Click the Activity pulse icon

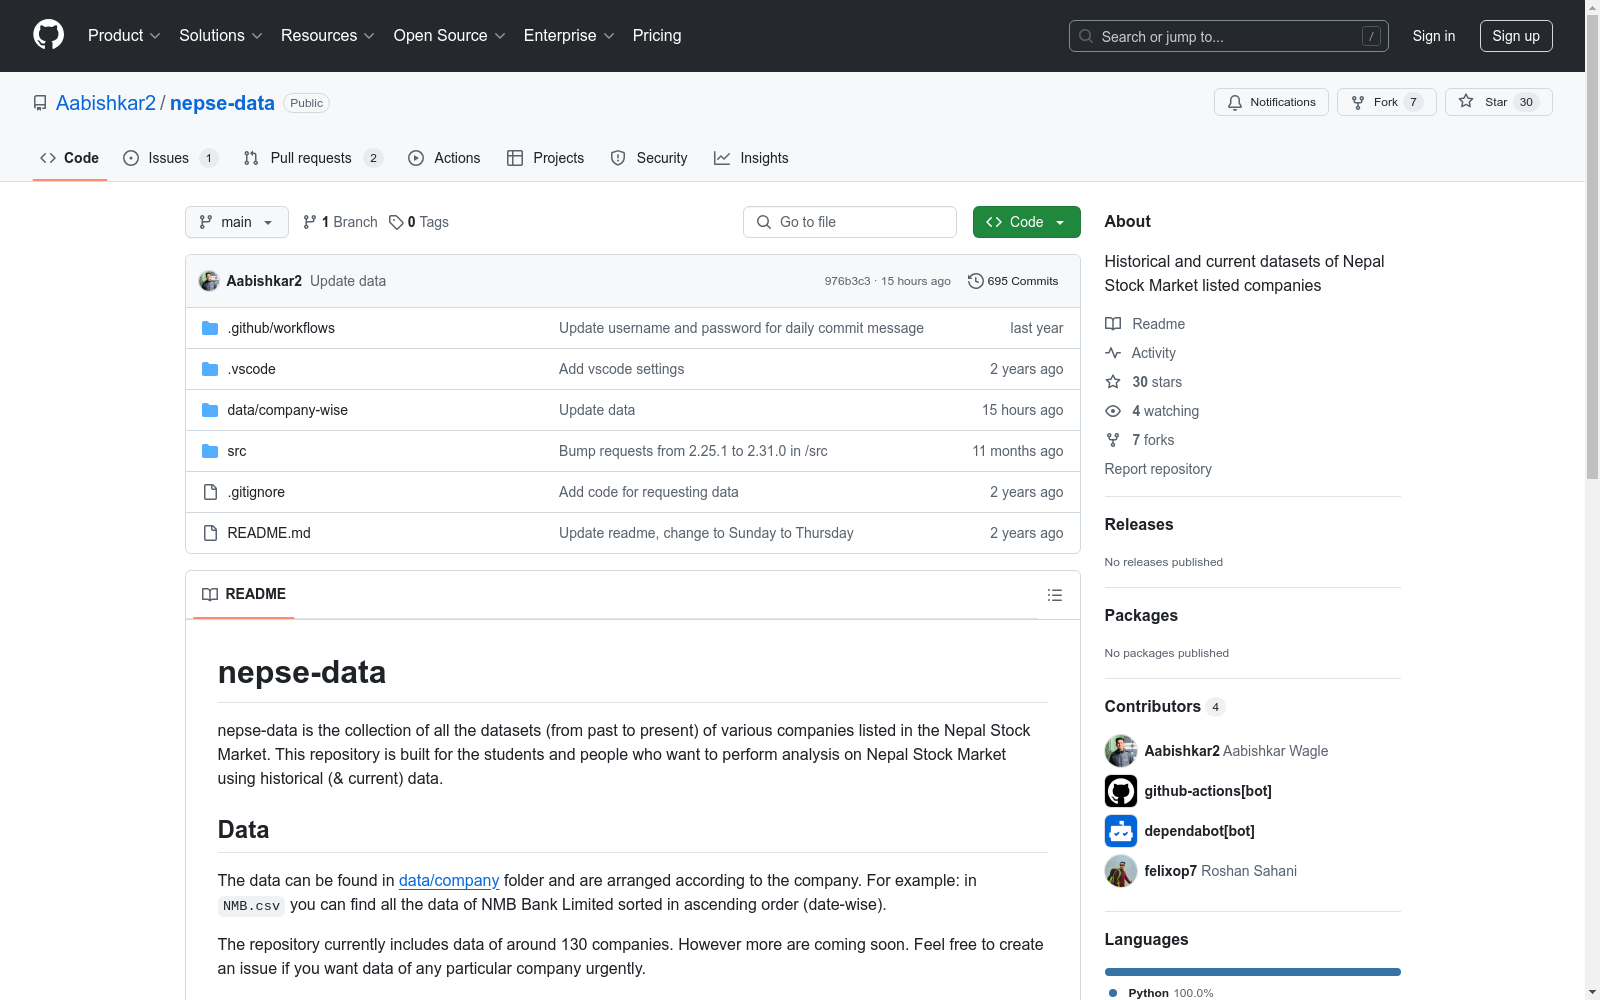click(x=1113, y=353)
